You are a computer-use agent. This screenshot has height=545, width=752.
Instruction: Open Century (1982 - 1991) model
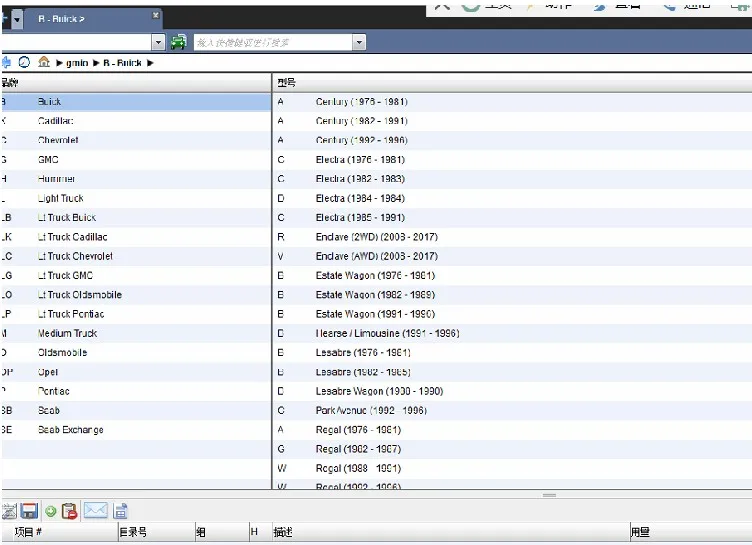512,121
